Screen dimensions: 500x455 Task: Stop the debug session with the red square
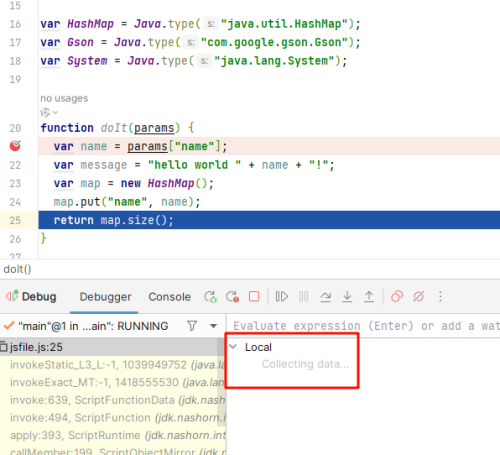pyautogui.click(x=254, y=296)
